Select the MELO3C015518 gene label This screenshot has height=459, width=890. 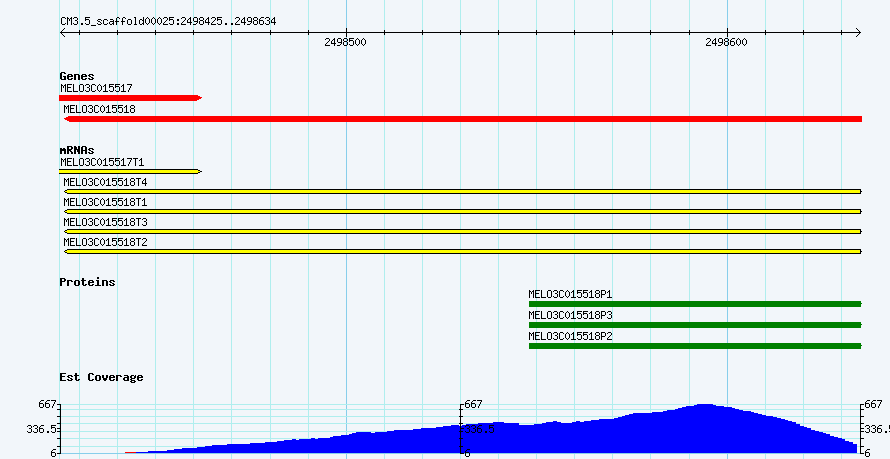point(99,109)
